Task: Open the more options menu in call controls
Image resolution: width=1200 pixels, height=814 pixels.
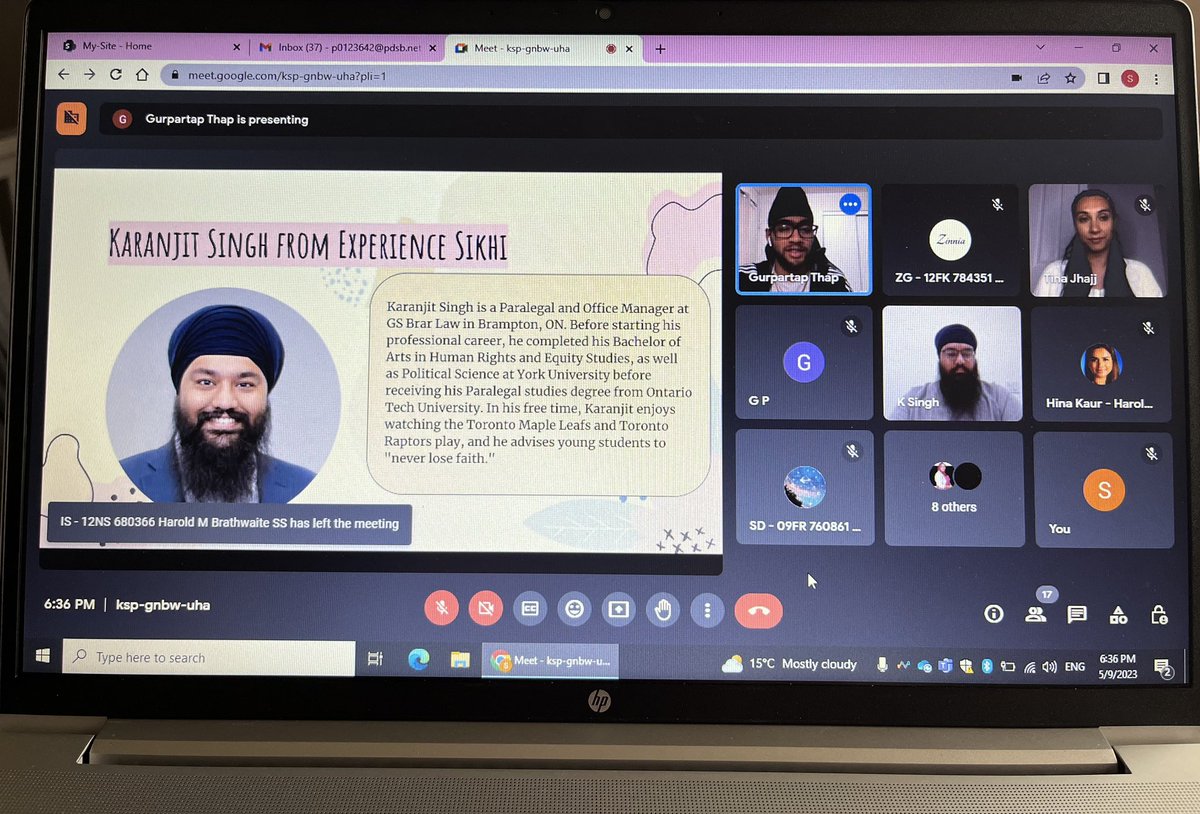Action: click(x=707, y=608)
